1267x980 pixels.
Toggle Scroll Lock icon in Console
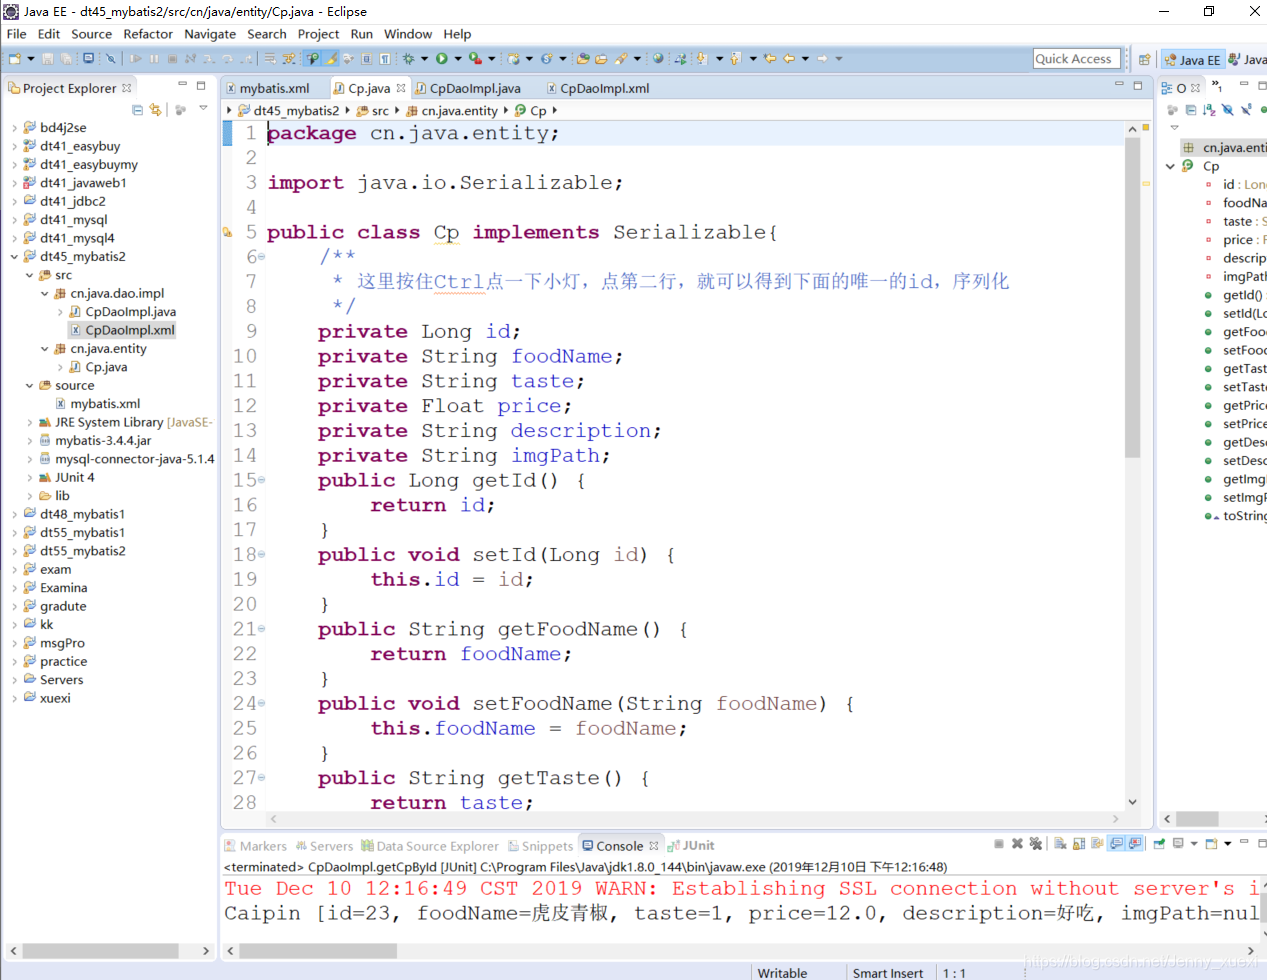click(x=1079, y=844)
